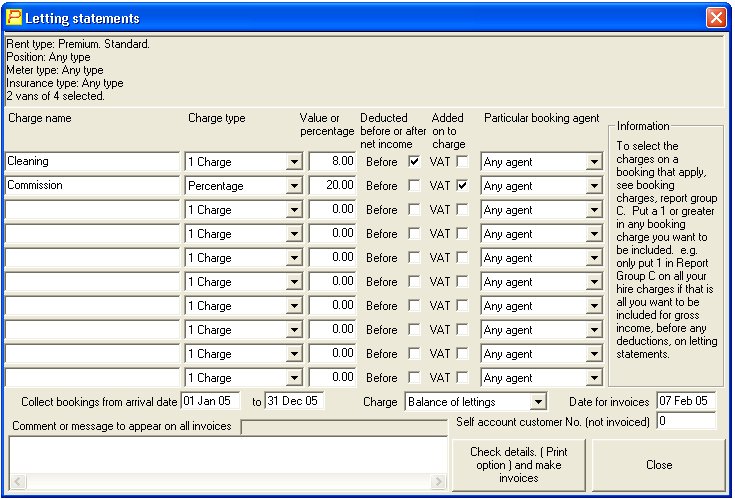Expand the Any agent dropdown for Cleaning
This screenshot has height=499, width=735.
594,162
